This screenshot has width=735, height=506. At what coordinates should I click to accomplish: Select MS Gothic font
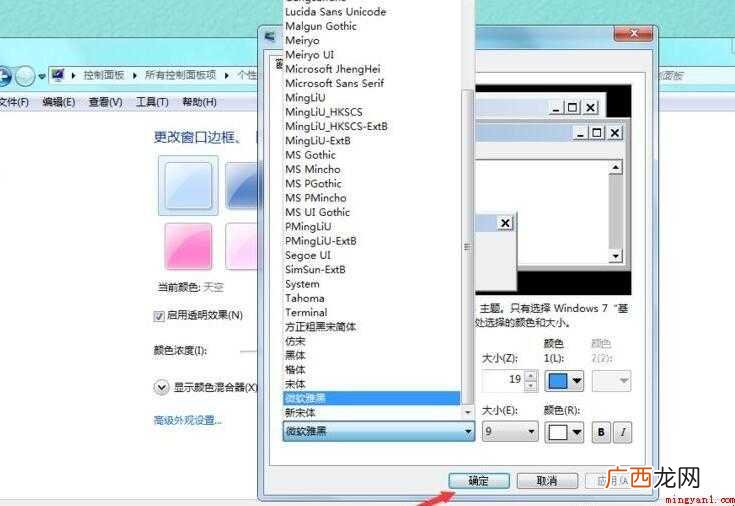(310, 155)
